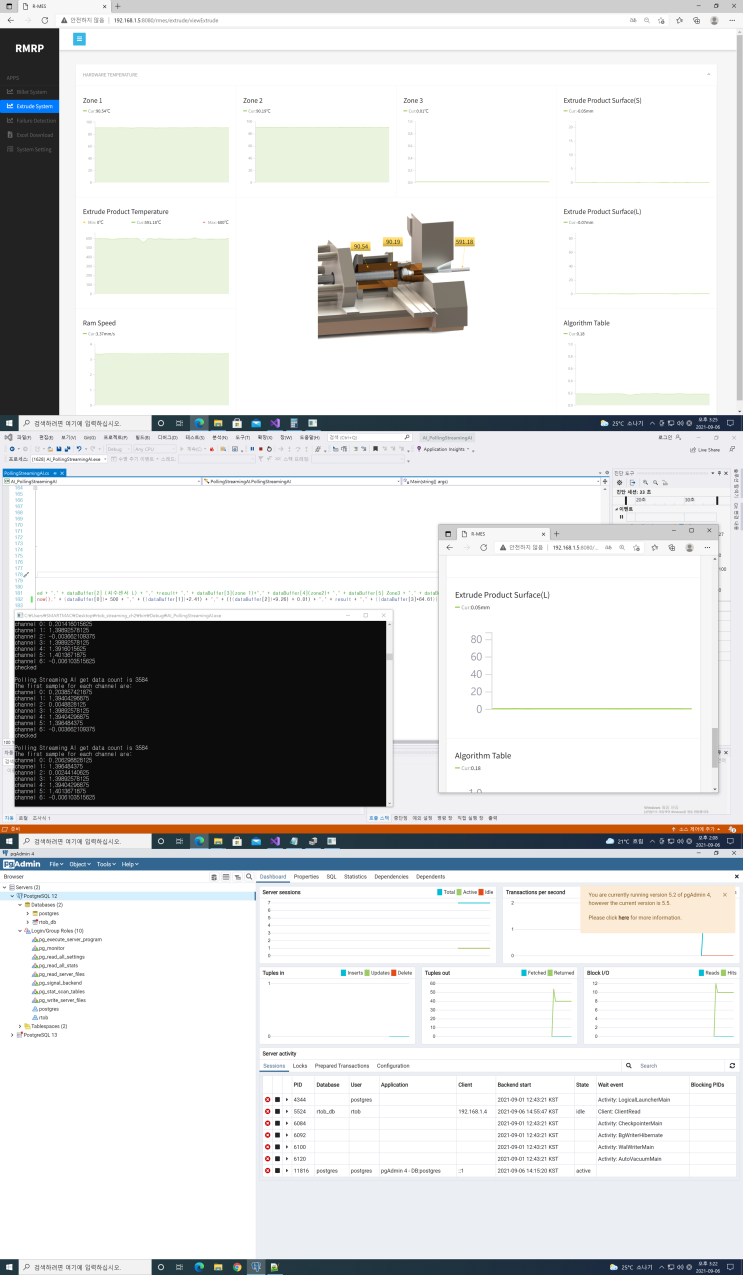Screen dimensions: 743x1275
Task: Select pg_signal_backend role in tree
Action: pos(60,983)
